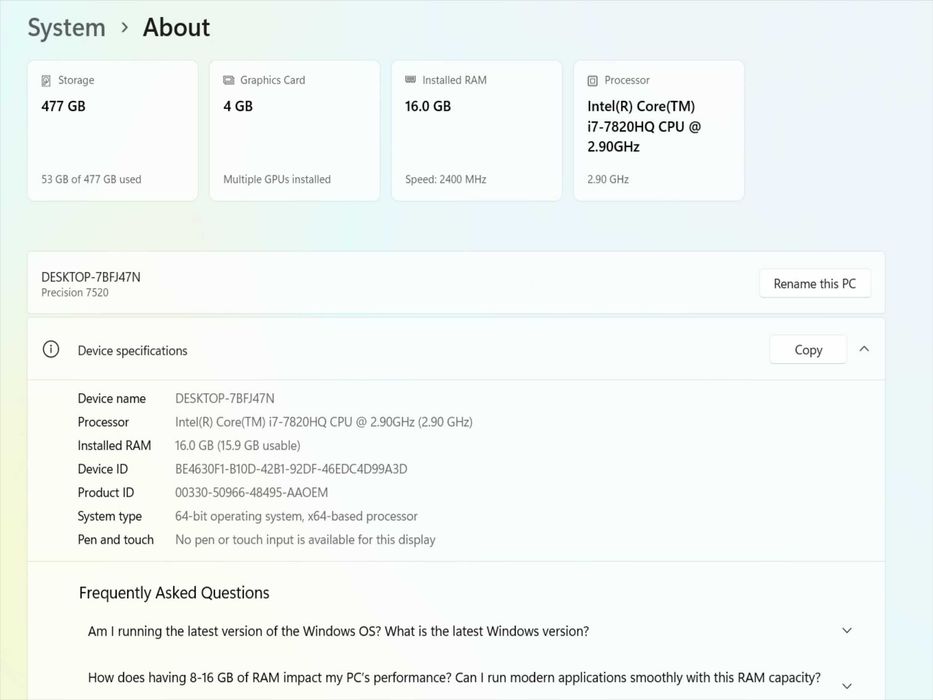Click the 'How does having 8-16 GB' question
This screenshot has height=700, width=933.
455,677
